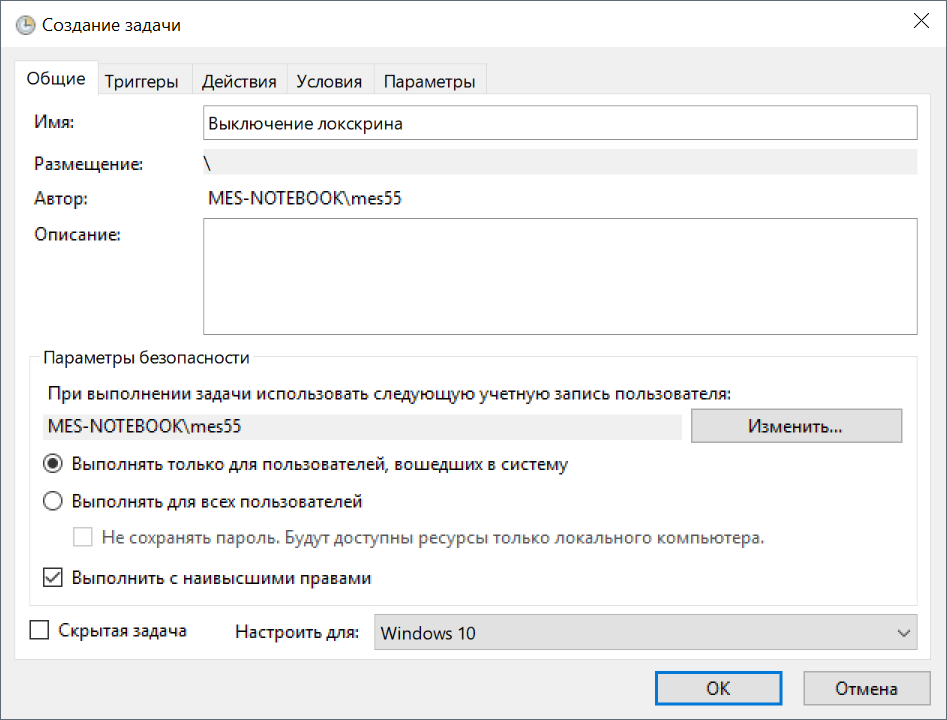Confirm with the OK button
Image resolution: width=947 pixels, height=720 pixels.
coord(718,688)
